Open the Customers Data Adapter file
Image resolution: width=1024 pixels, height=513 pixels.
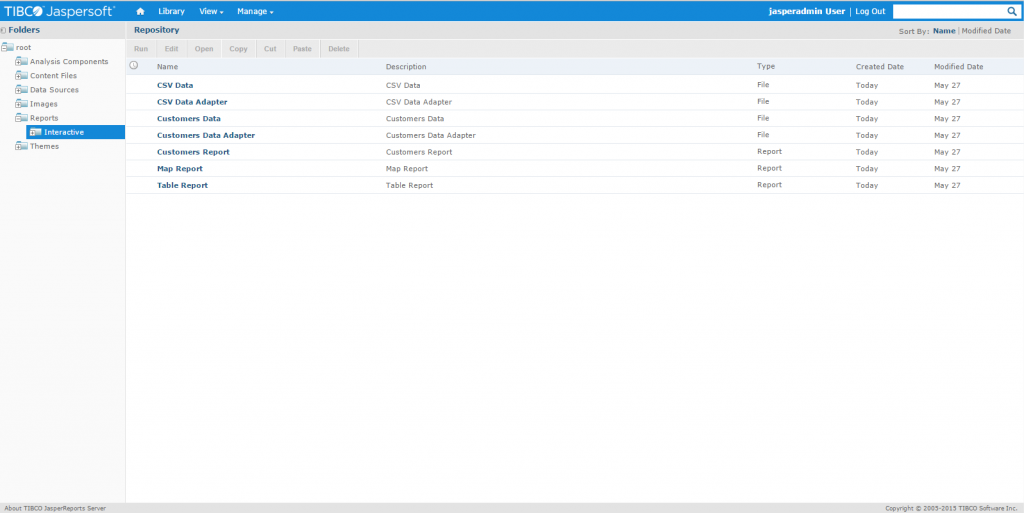coord(206,136)
